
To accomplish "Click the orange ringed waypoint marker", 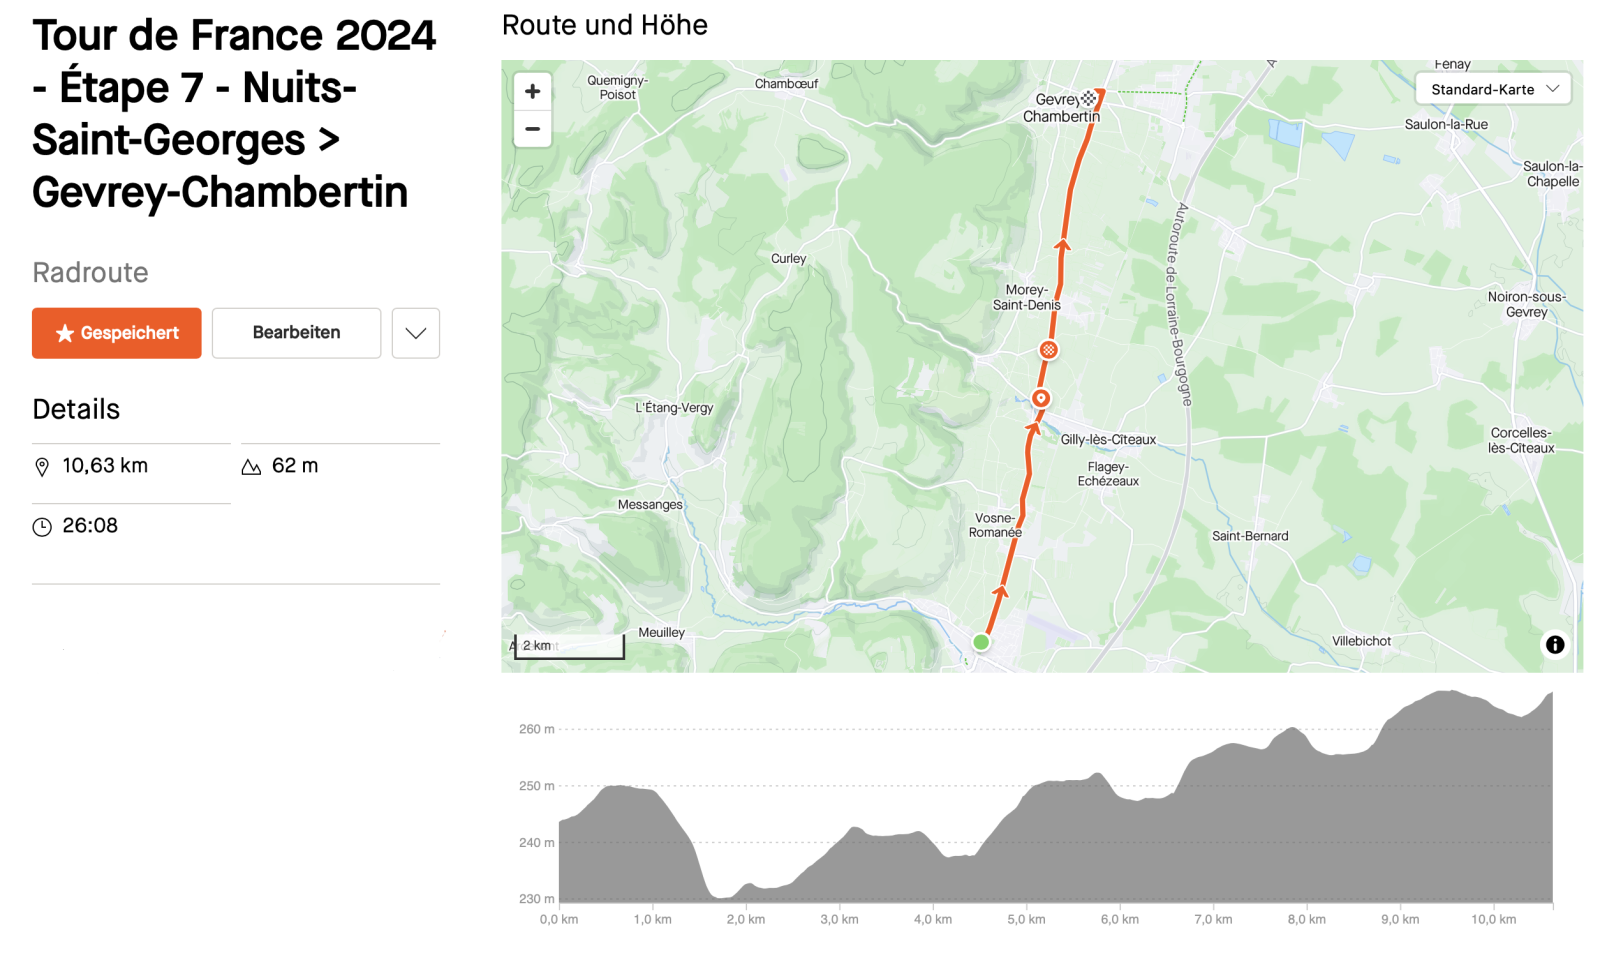I will [x=1041, y=398].
